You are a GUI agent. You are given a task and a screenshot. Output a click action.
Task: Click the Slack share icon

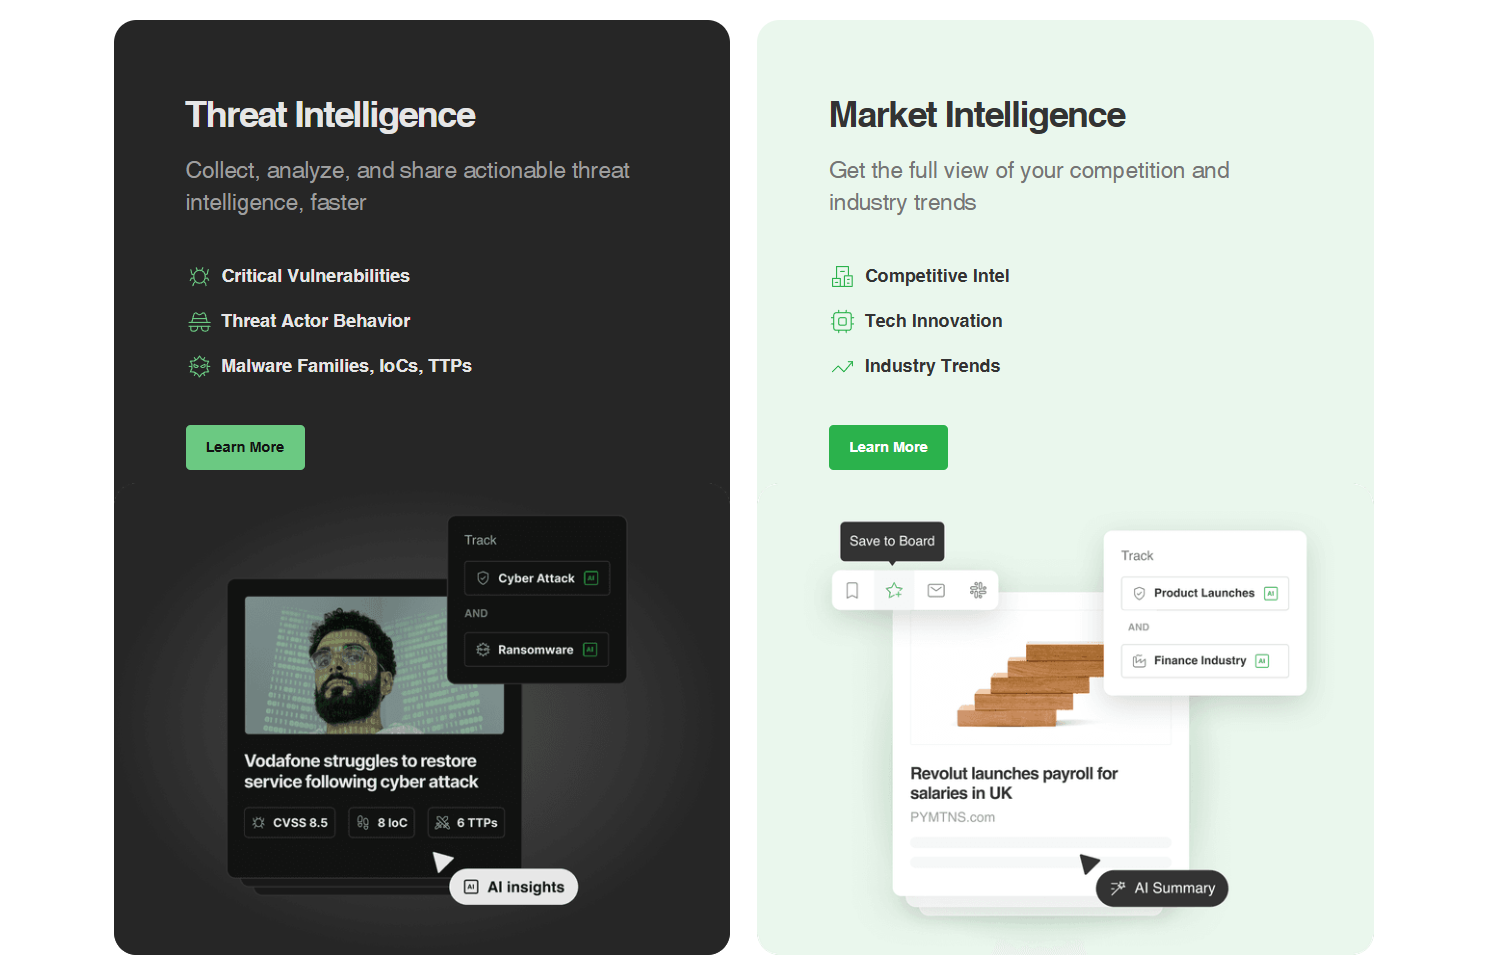click(x=977, y=590)
